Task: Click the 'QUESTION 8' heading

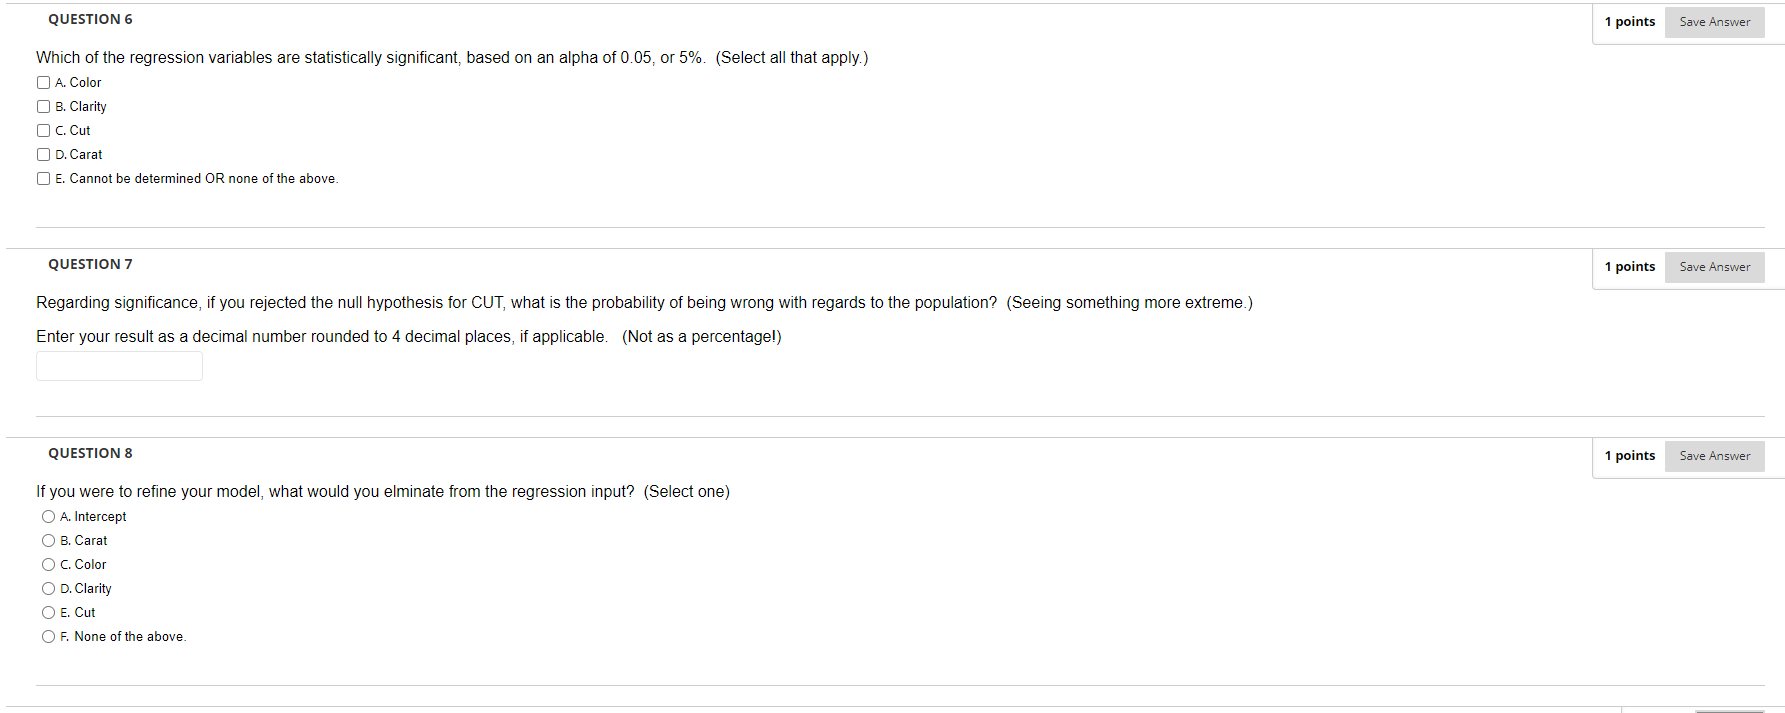Action: (90, 453)
